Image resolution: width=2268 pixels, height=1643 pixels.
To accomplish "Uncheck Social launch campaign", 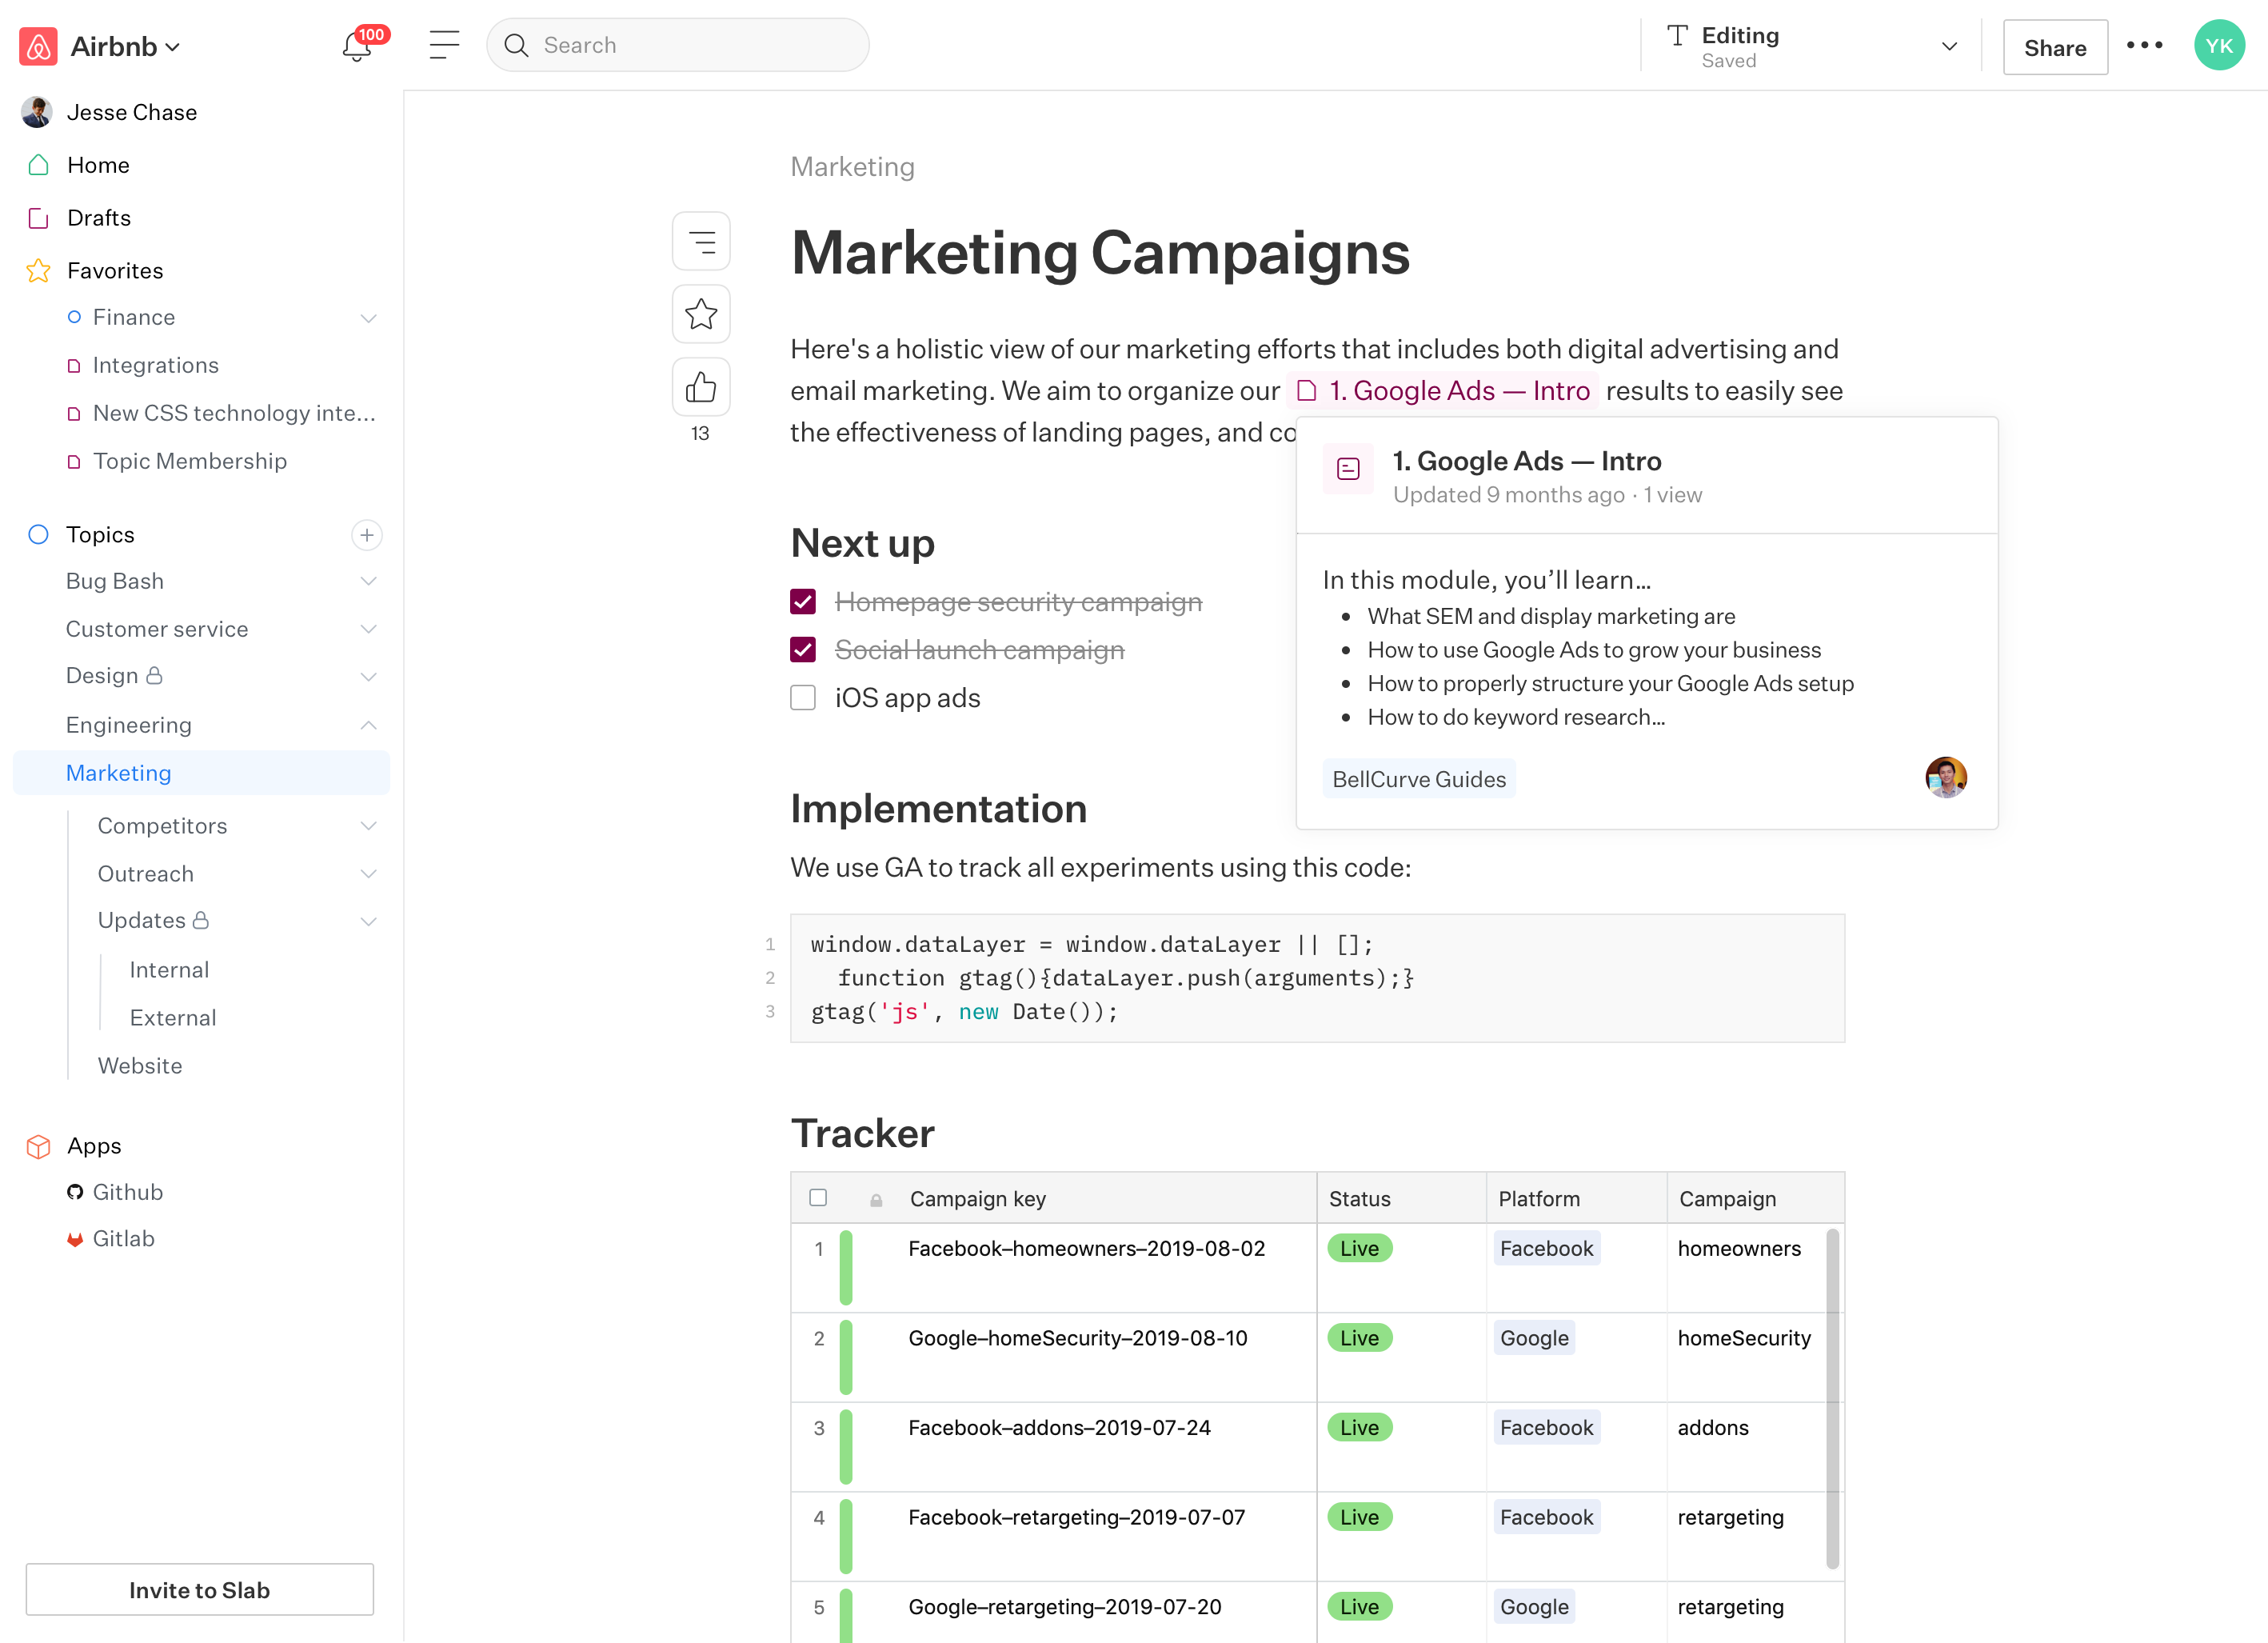I will click(803, 650).
